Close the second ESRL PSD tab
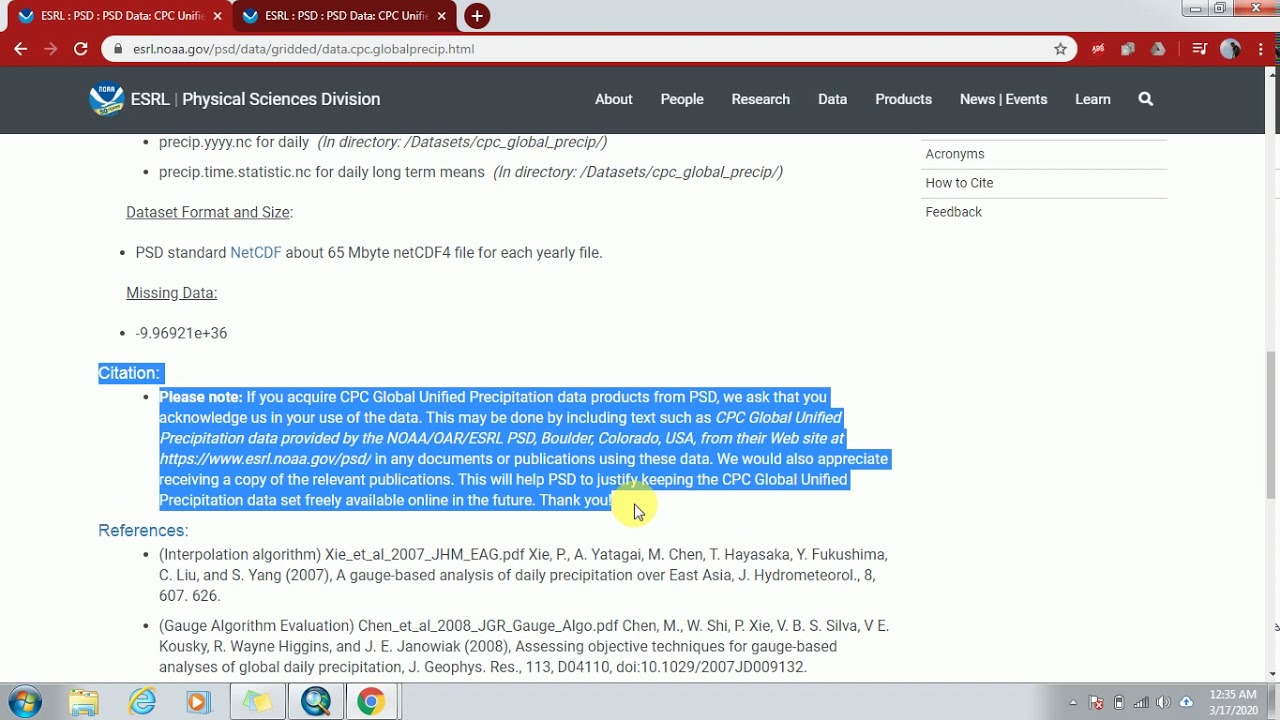This screenshot has width=1280, height=720. click(x=441, y=16)
